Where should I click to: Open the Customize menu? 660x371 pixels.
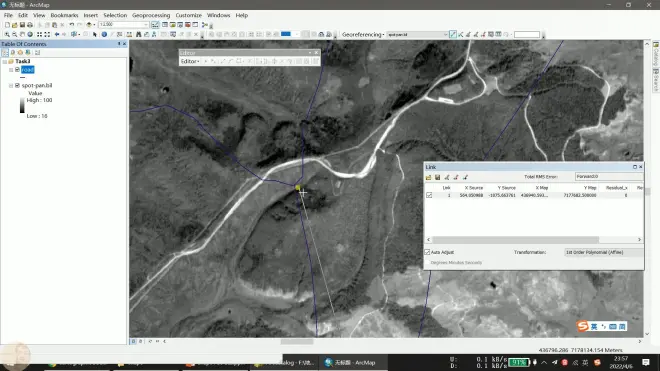(x=189, y=15)
